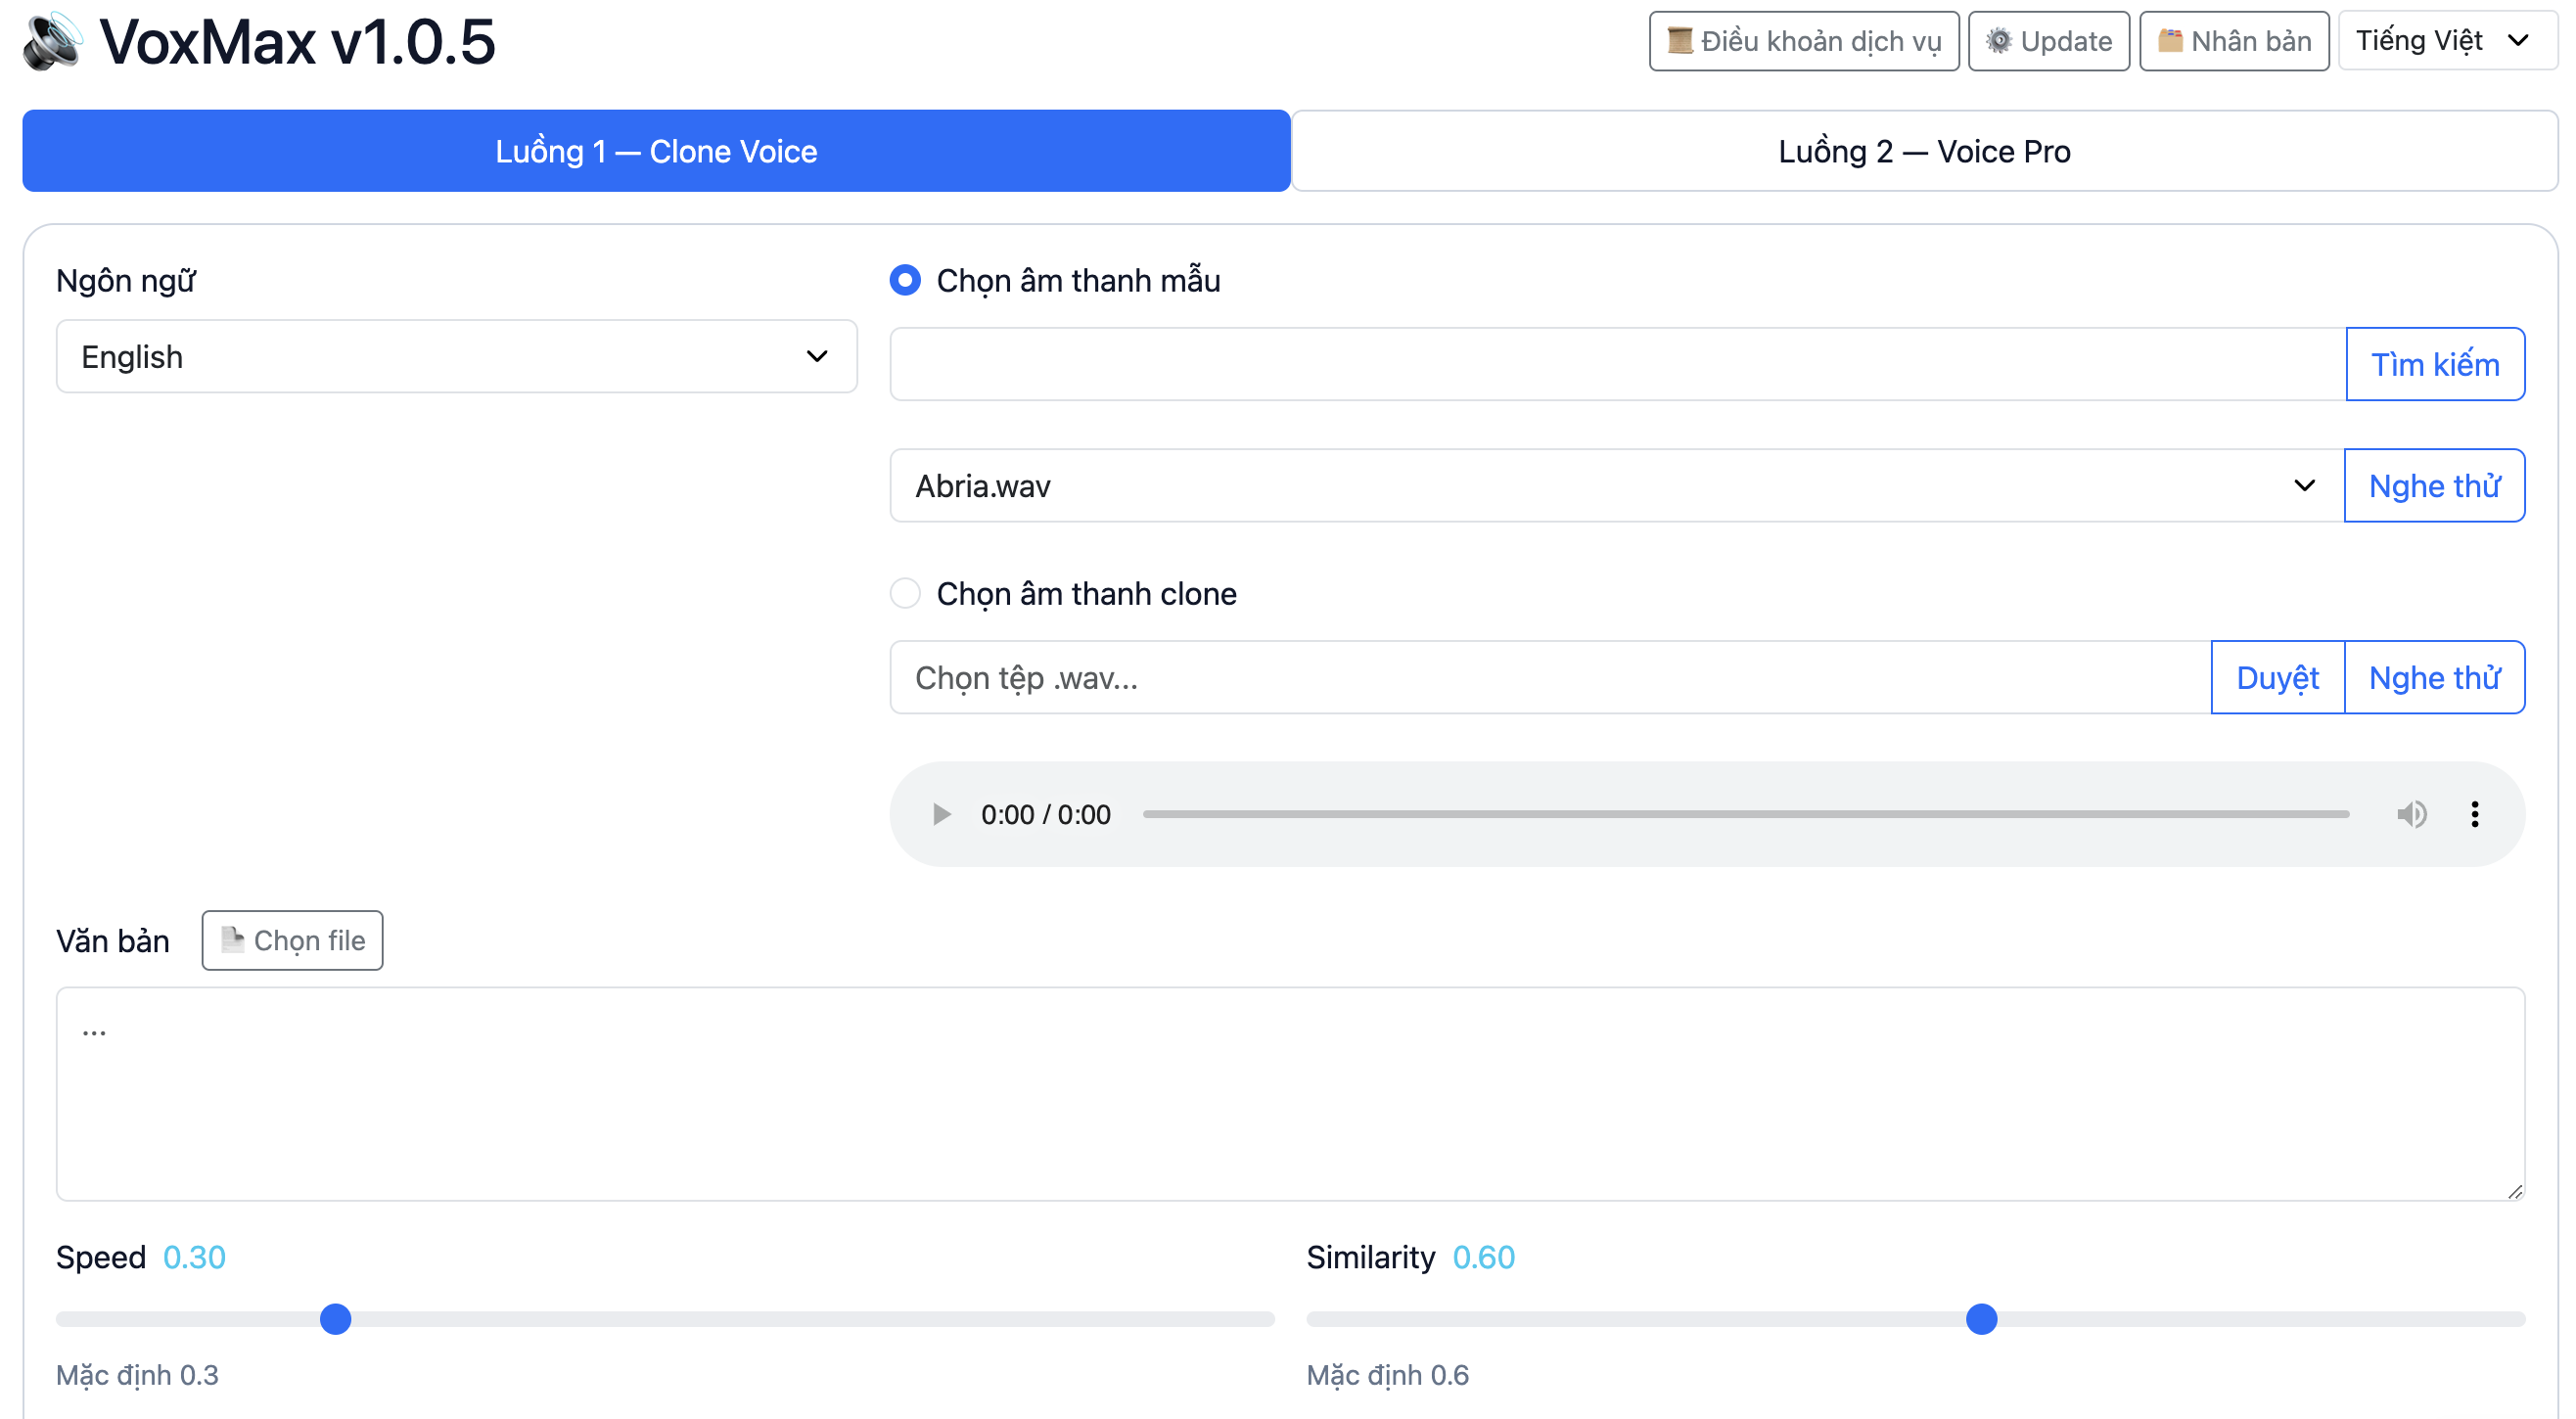Image resolution: width=2576 pixels, height=1419 pixels.
Task: Click the Update gear button
Action: tap(2048, 41)
